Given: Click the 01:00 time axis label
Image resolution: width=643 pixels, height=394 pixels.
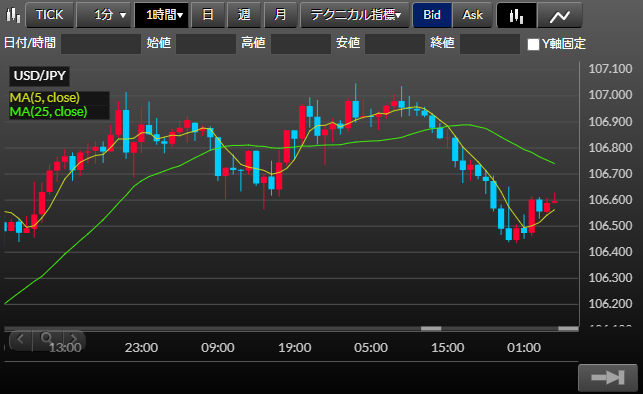Looking at the screenshot, I should tap(524, 348).
